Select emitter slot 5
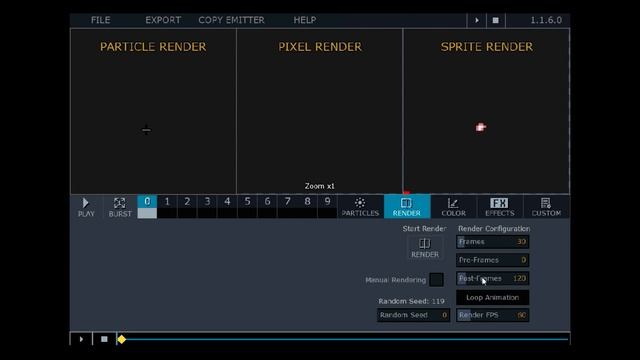Image resolution: width=640 pixels, height=360 pixels. [x=247, y=207]
